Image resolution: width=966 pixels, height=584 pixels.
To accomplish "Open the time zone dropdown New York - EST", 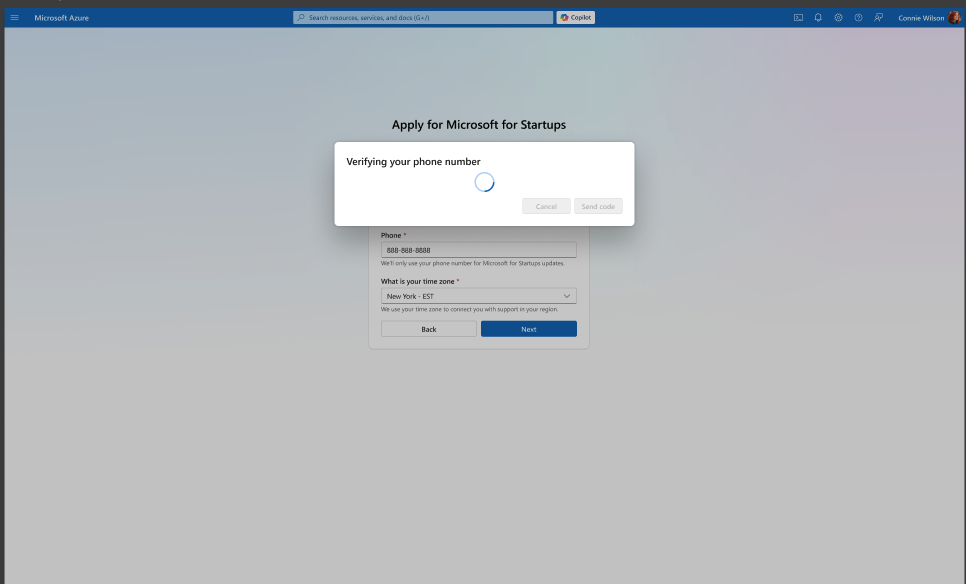I will [479, 296].
